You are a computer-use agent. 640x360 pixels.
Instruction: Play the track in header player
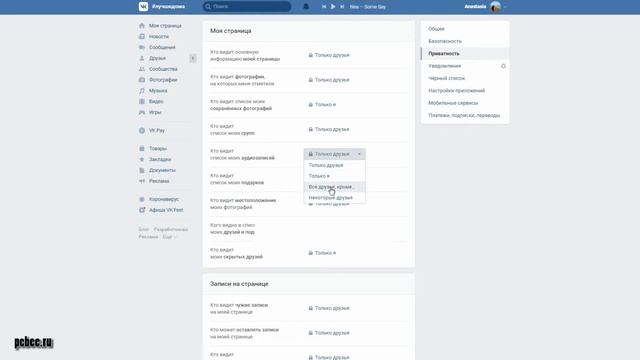pyautogui.click(x=333, y=7)
